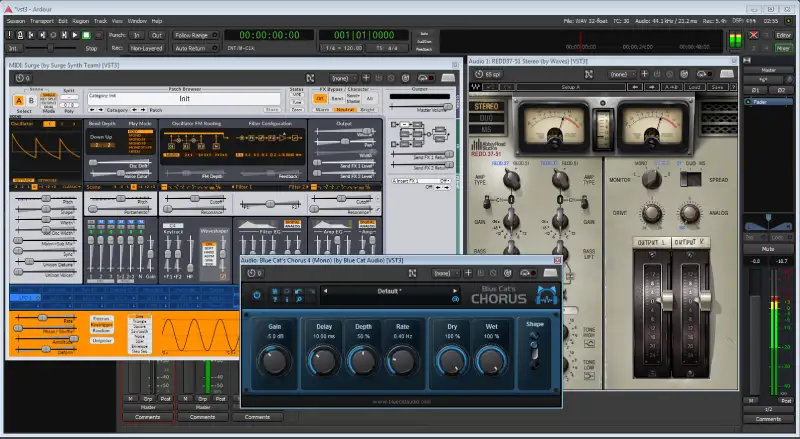Toggle Follow Range option
800x439 pixels.
[196, 35]
